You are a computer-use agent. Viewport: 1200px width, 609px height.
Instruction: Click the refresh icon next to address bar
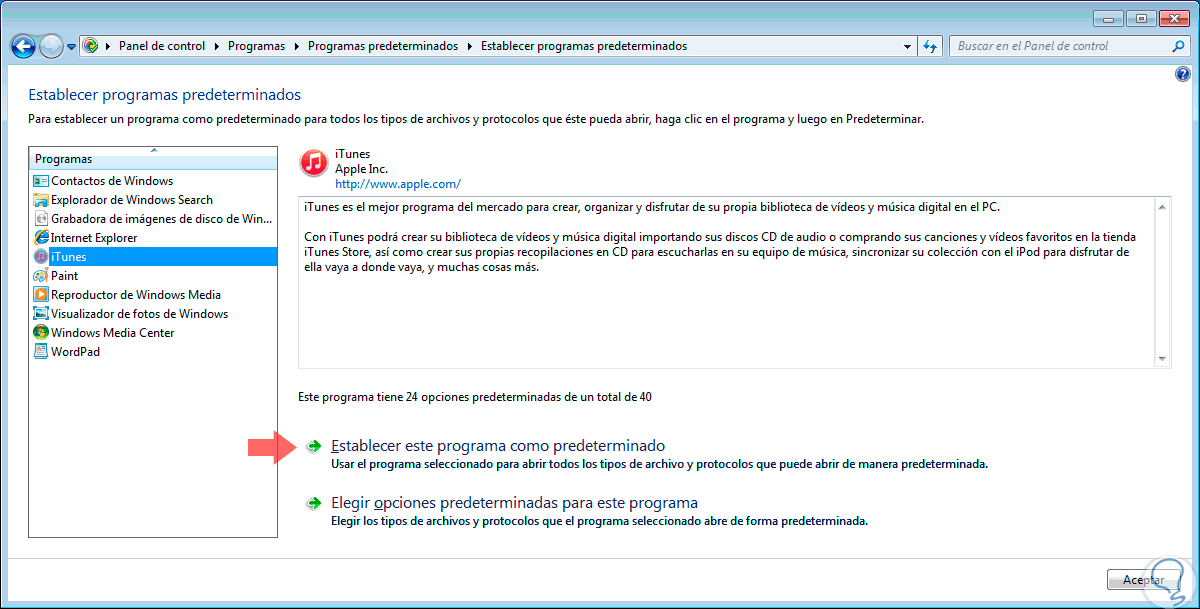[x=930, y=46]
